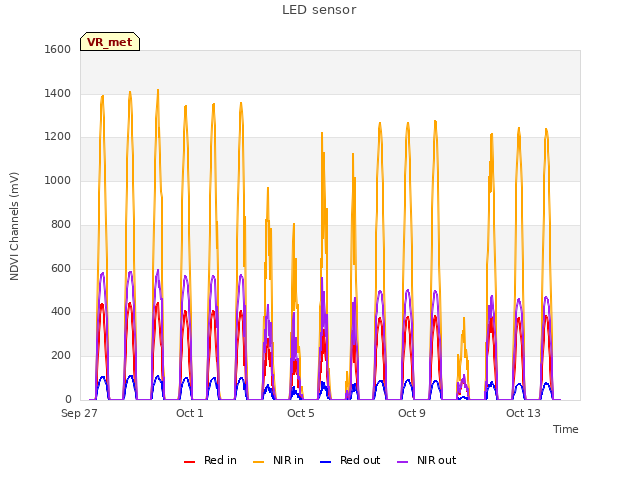Image resolution: width=640 pixels, height=480 pixels.
Task: Click the Oct 5 x-axis tick label
Action: pos(301,413)
